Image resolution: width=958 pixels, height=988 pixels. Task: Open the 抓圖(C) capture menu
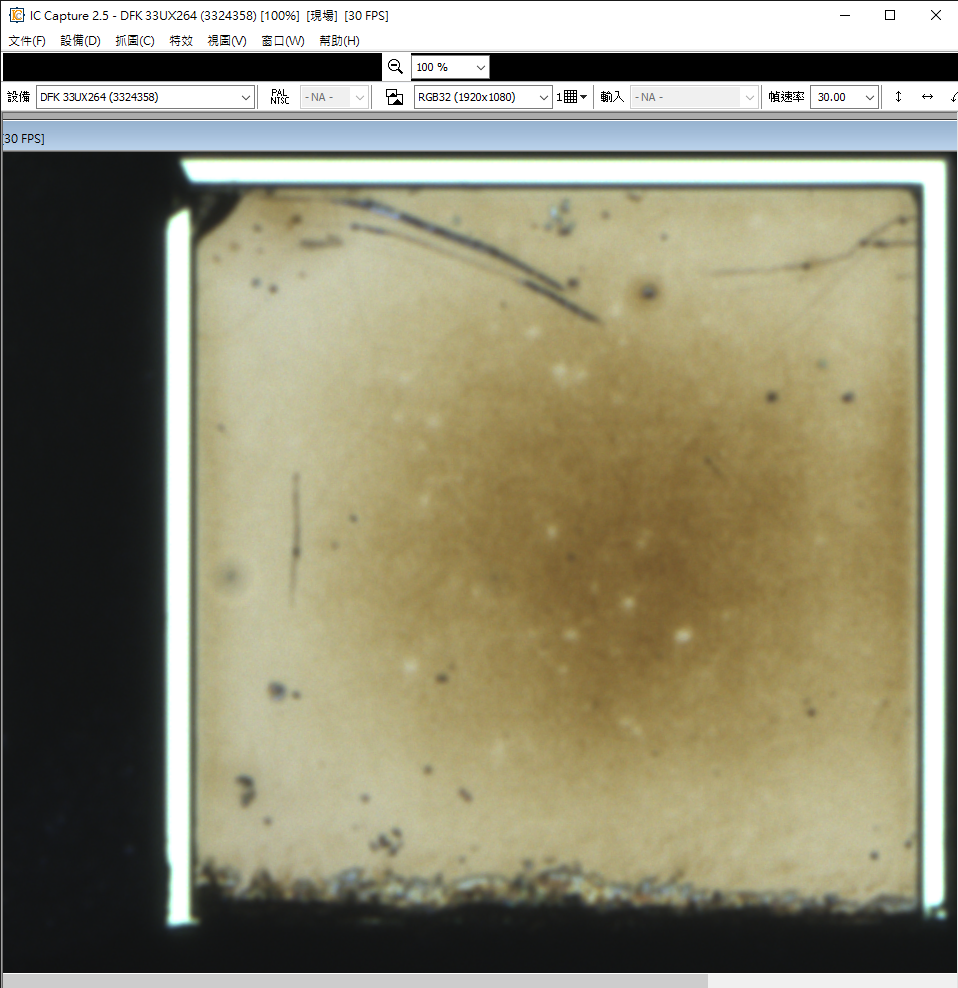[x=134, y=40]
